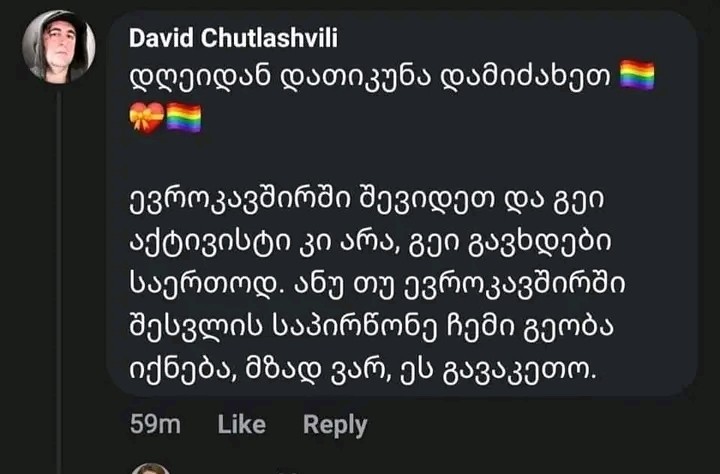Like David Chutlashvili's comment
This screenshot has height=474, width=720.
point(240,424)
